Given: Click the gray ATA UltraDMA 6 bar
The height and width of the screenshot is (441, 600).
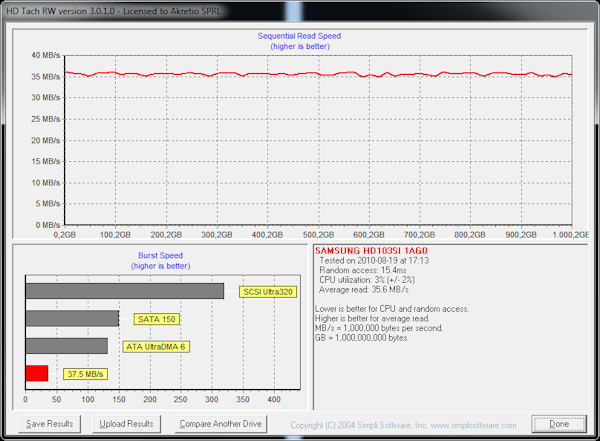Looking at the screenshot, I should 66,346.
